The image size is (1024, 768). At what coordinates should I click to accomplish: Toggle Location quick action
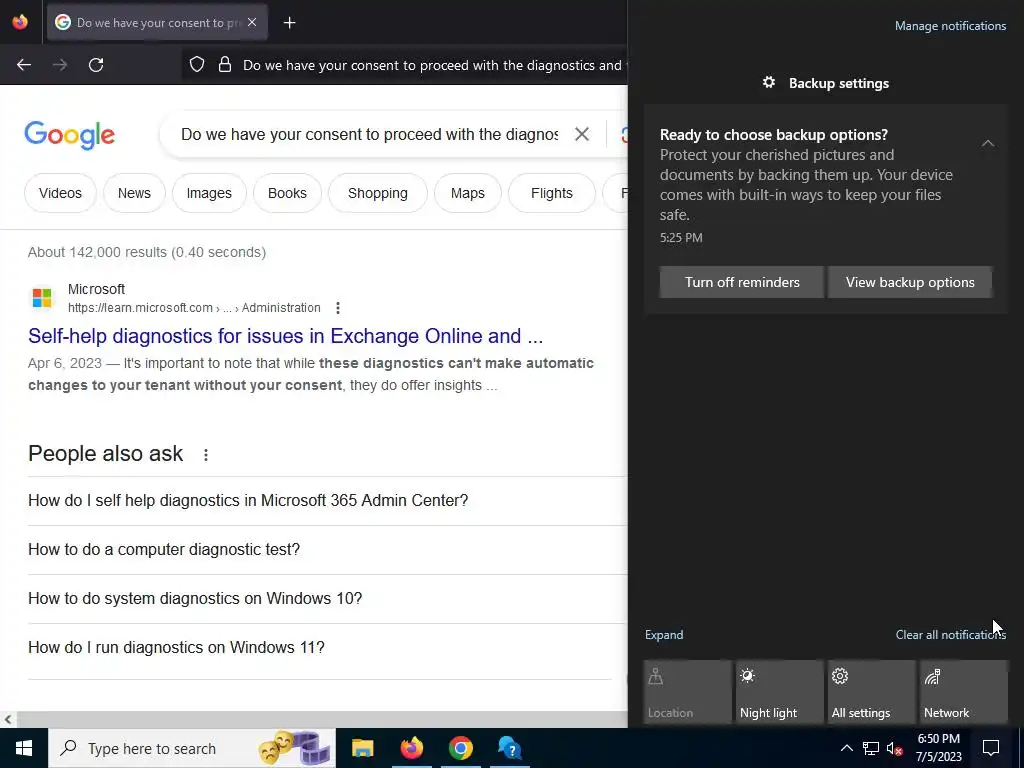point(688,692)
